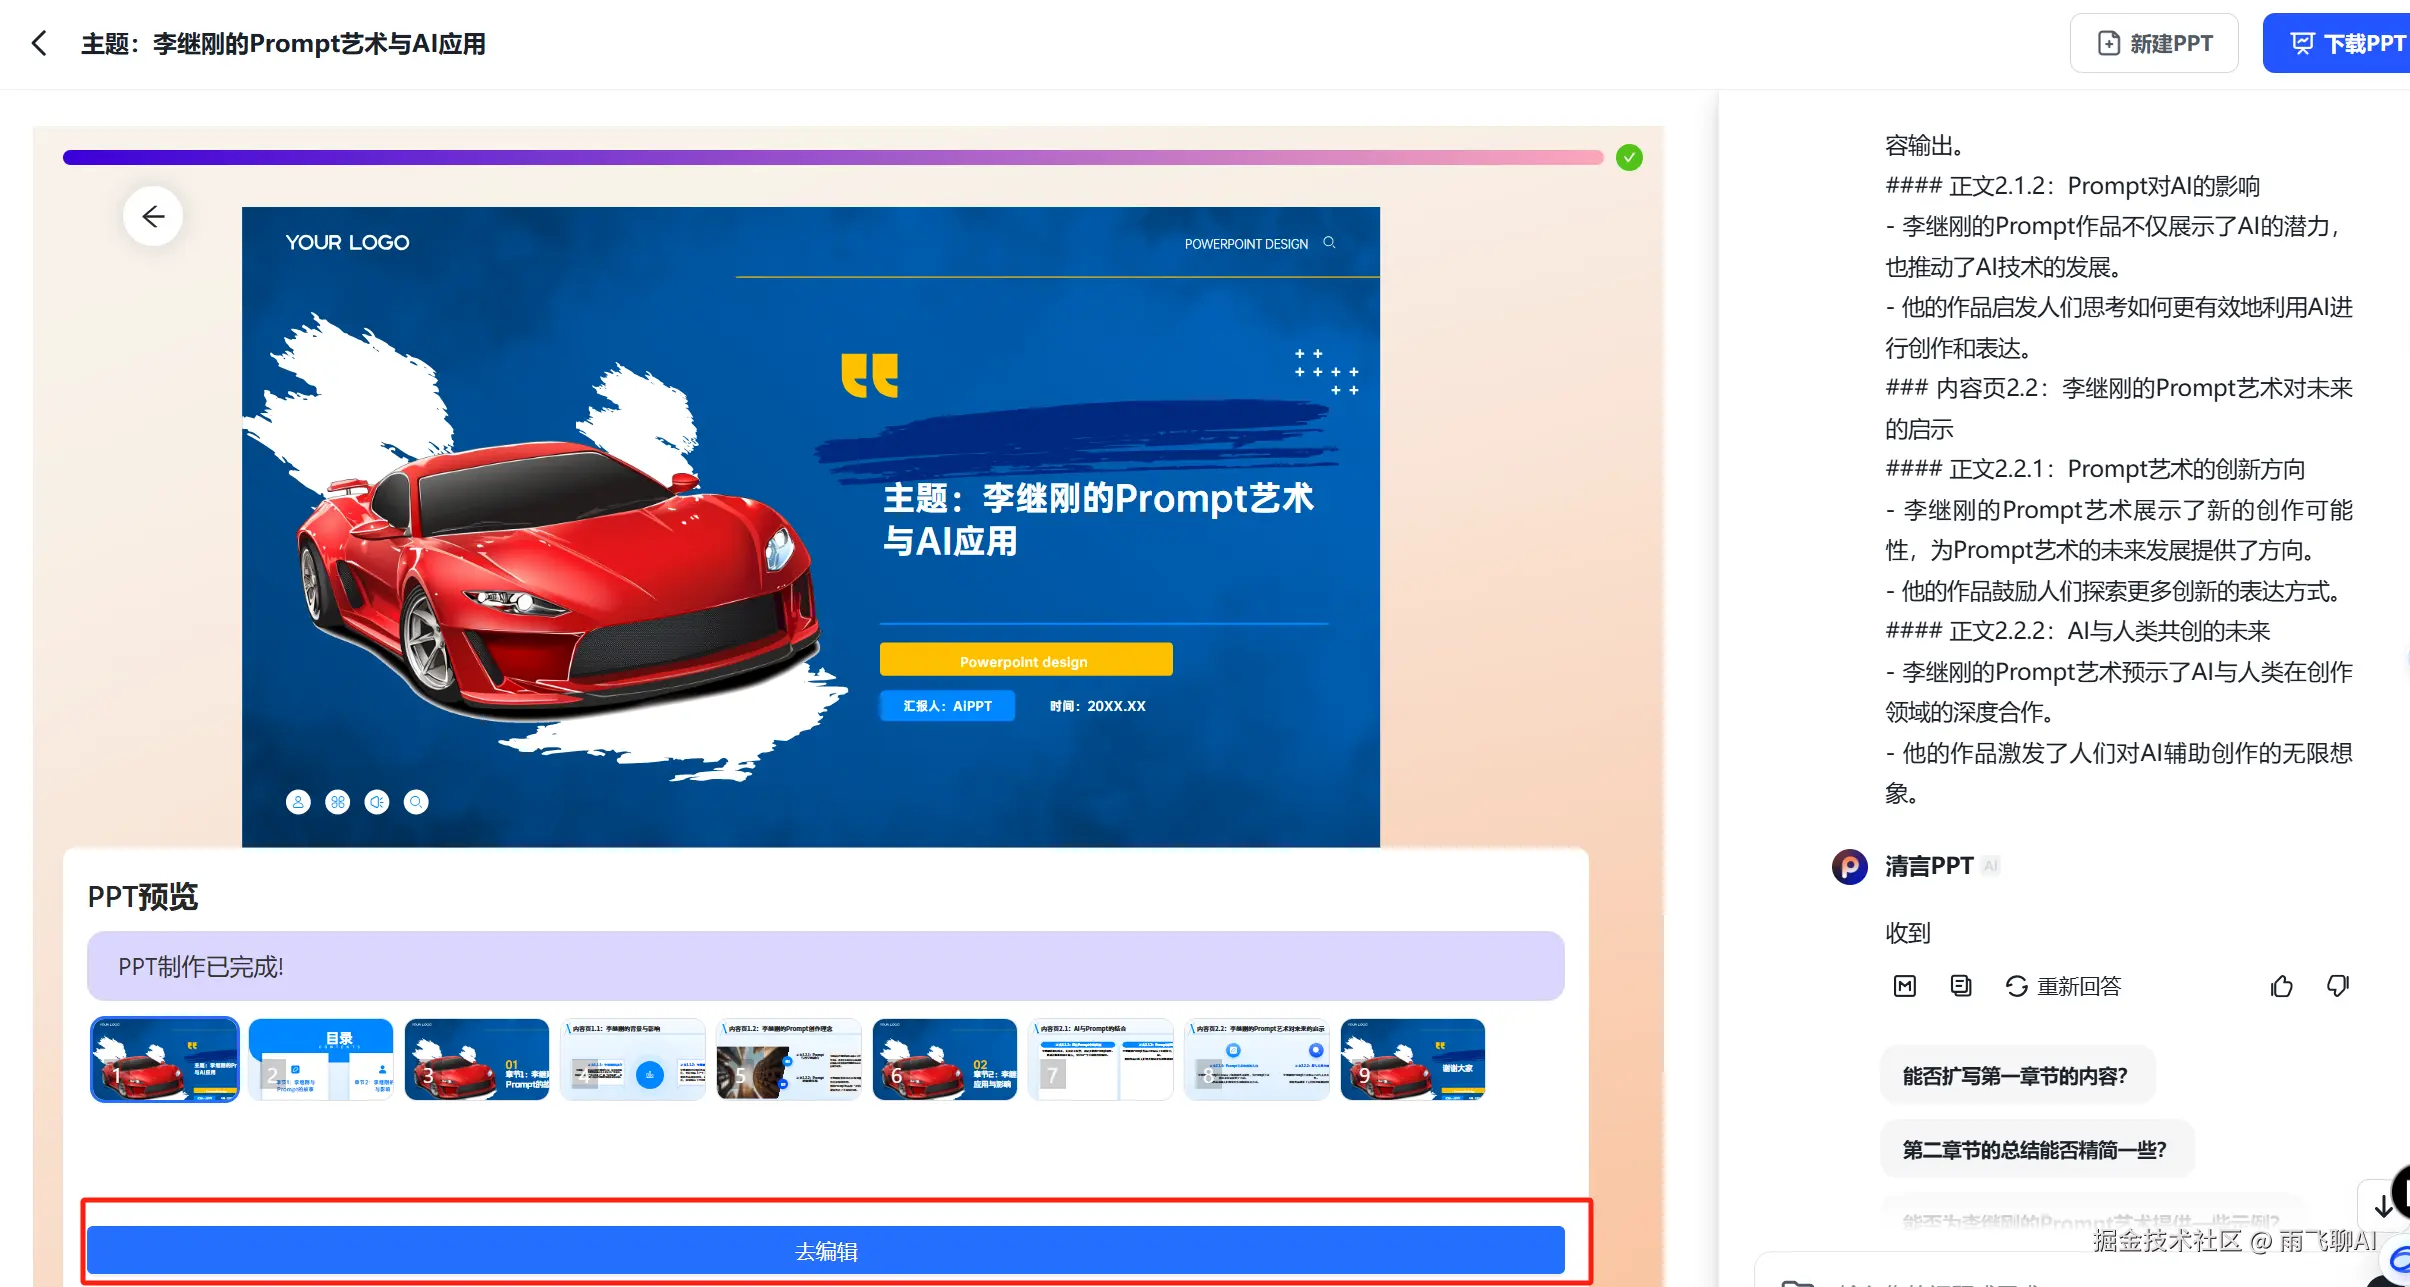Click the thumbs down icon
This screenshot has width=2410, height=1287.
click(x=2337, y=986)
